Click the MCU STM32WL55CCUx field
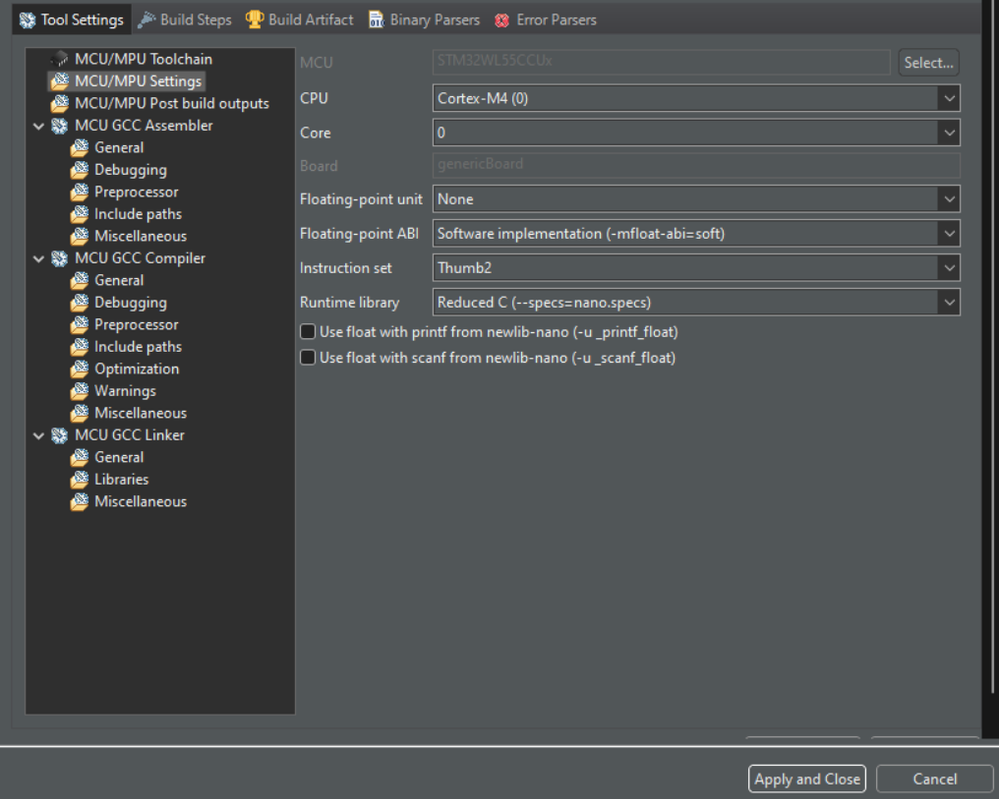This screenshot has height=799, width=999. tap(661, 62)
